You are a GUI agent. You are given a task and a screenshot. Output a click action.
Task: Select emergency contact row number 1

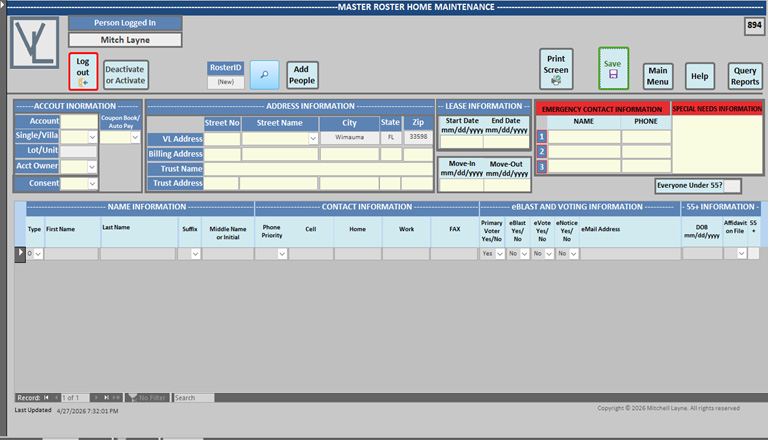pos(542,137)
